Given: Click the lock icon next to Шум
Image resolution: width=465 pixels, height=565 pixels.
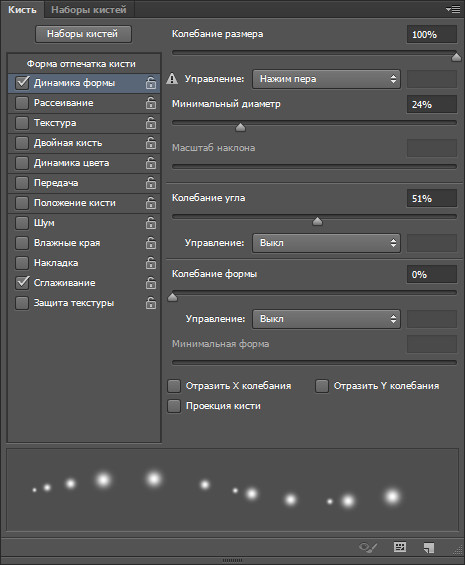Looking at the screenshot, I should coord(151,223).
